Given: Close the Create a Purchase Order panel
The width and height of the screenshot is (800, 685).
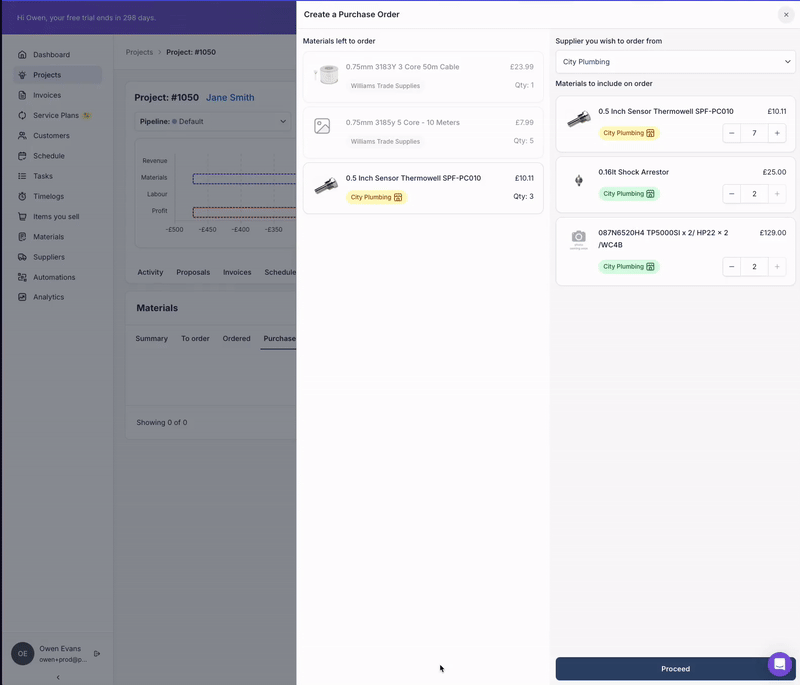Looking at the screenshot, I should [785, 14].
